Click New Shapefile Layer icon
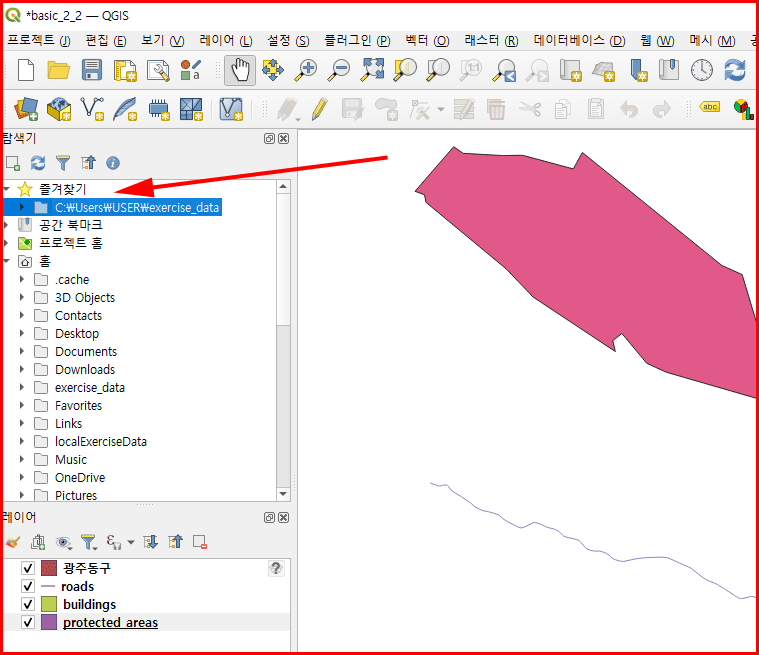Image resolution: width=759 pixels, height=655 pixels. coord(92,109)
